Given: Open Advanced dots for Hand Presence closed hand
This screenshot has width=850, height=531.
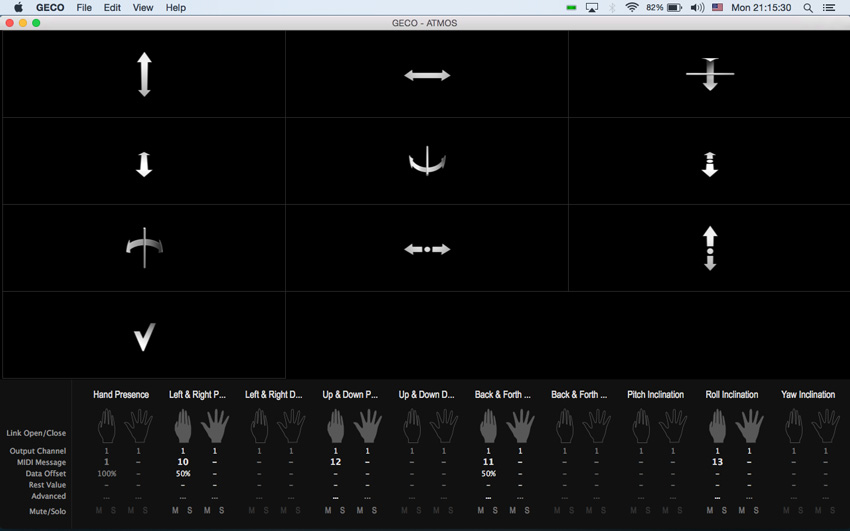Looking at the screenshot, I should (x=107, y=497).
